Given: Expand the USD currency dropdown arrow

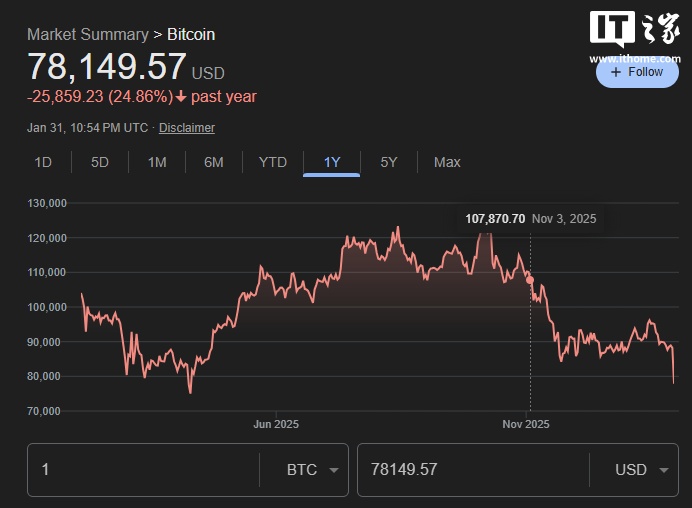Looking at the screenshot, I should (x=663, y=470).
